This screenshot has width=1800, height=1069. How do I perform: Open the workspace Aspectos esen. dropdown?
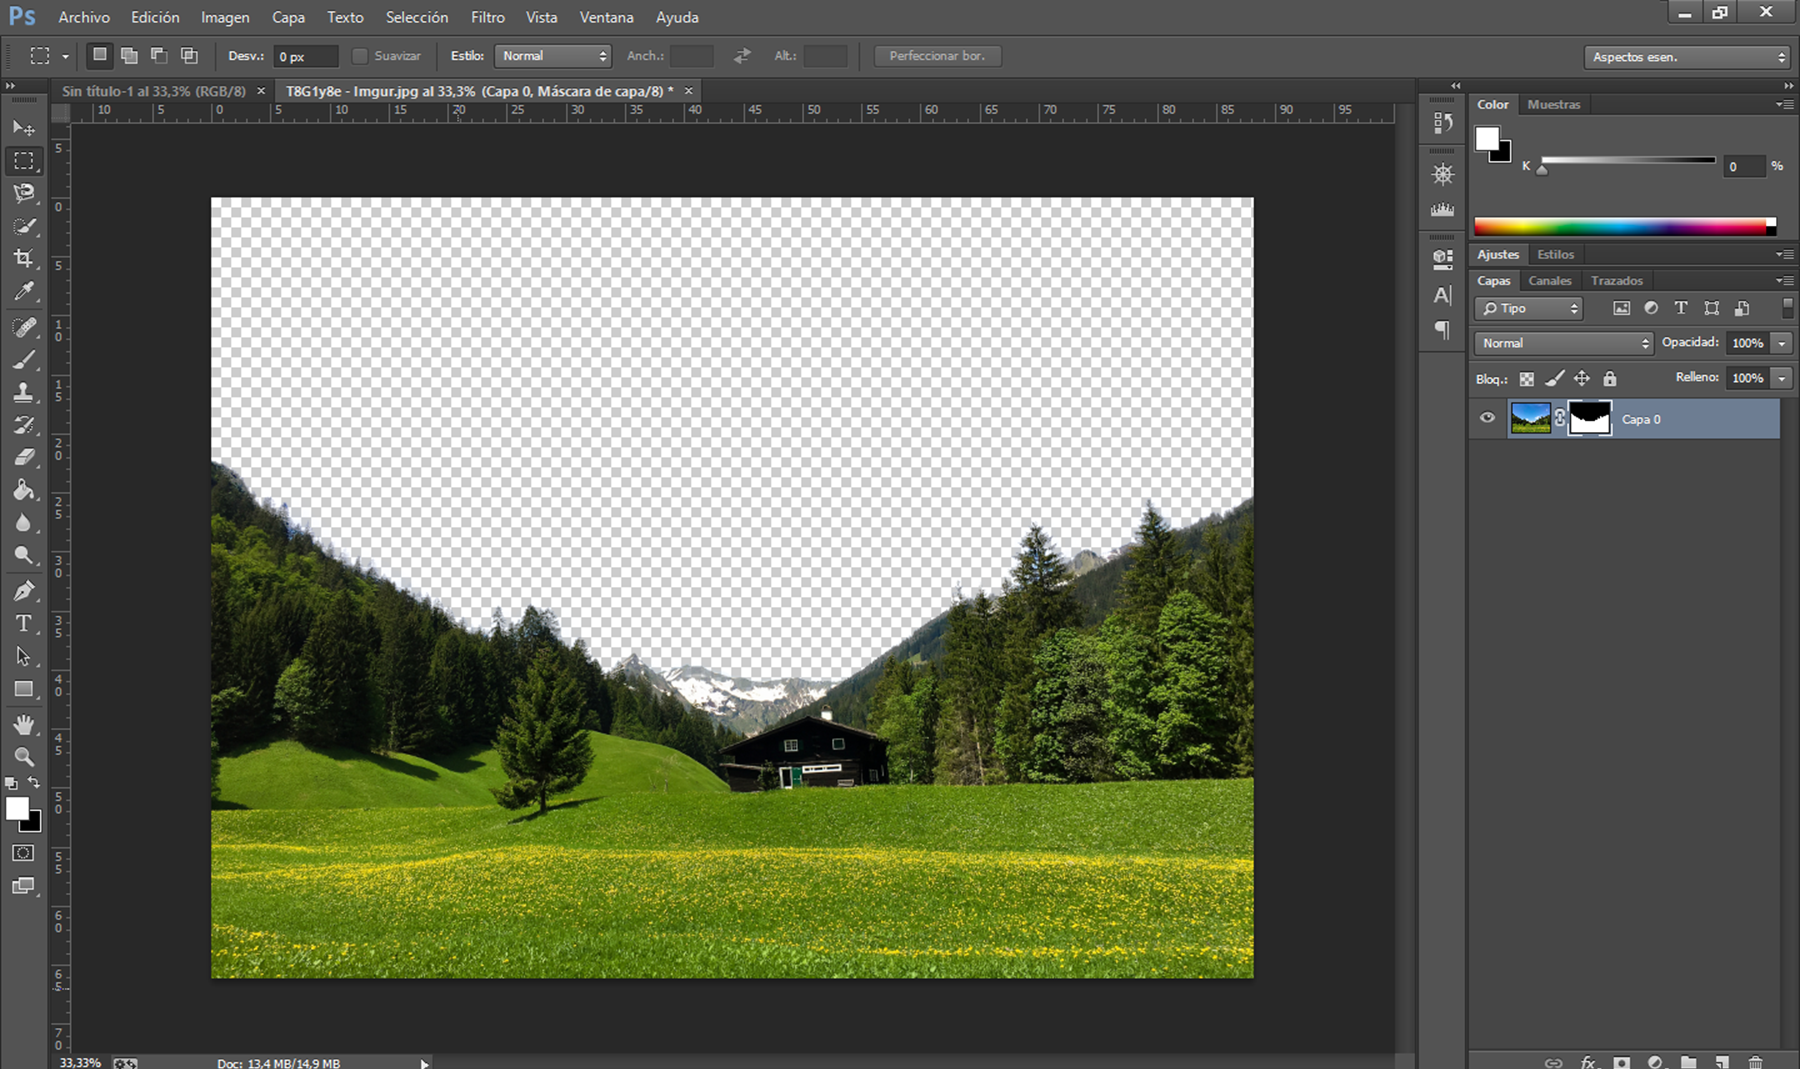click(x=1686, y=57)
